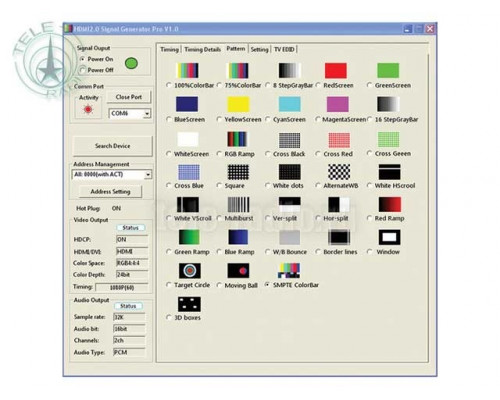Viewport: 500px width, 400px height.
Task: Click the Audio bit 16bit field
Action: (129, 329)
